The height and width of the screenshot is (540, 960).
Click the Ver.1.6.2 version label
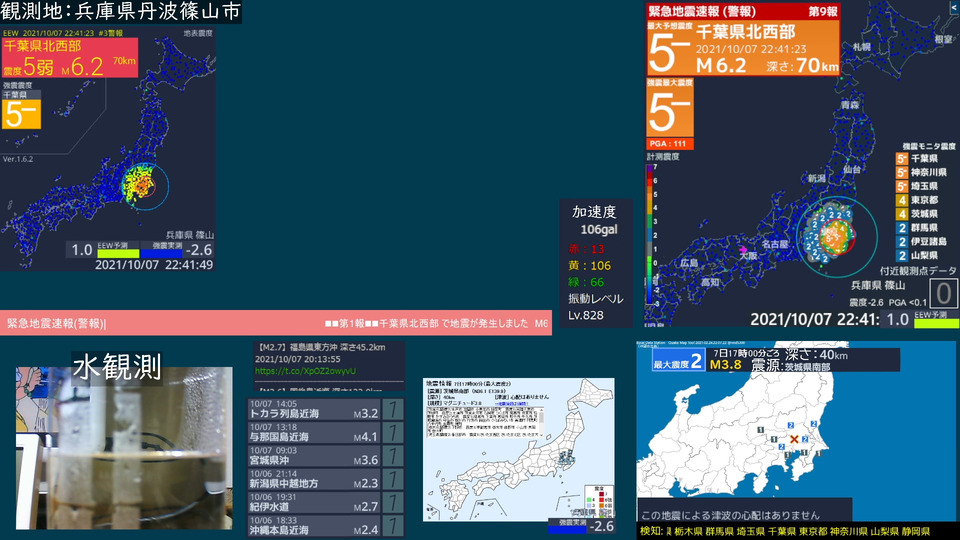[18, 159]
